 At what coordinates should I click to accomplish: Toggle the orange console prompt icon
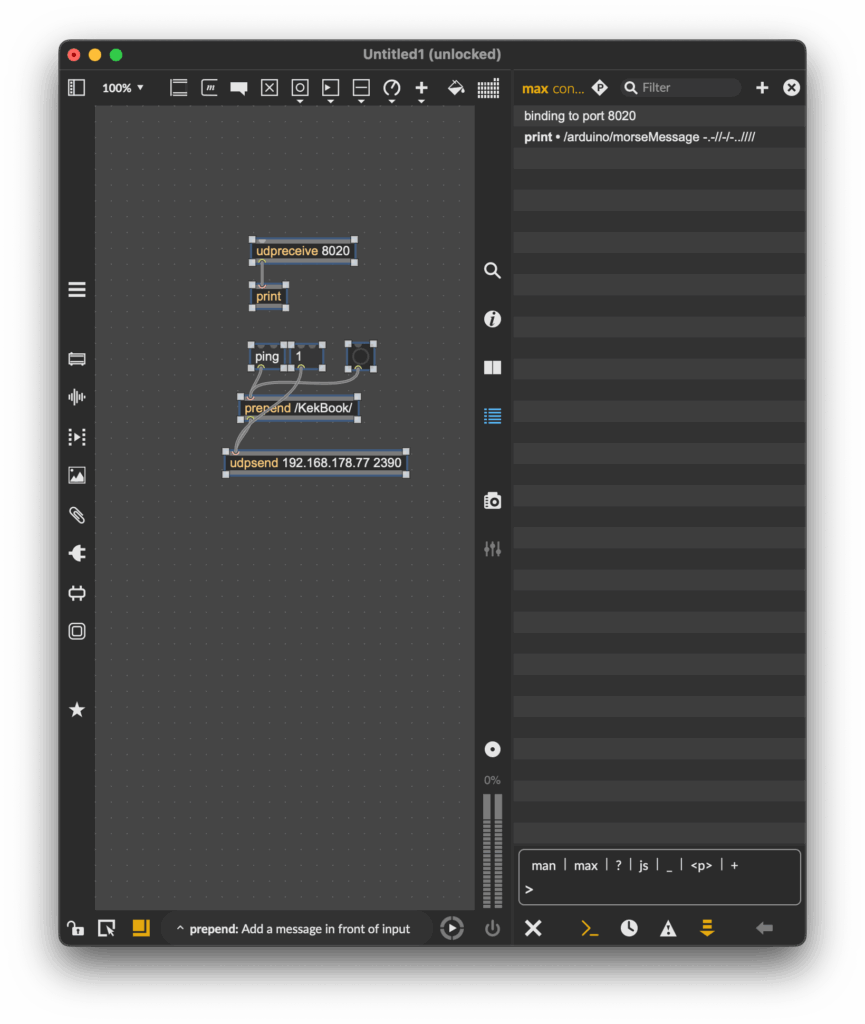(590, 928)
